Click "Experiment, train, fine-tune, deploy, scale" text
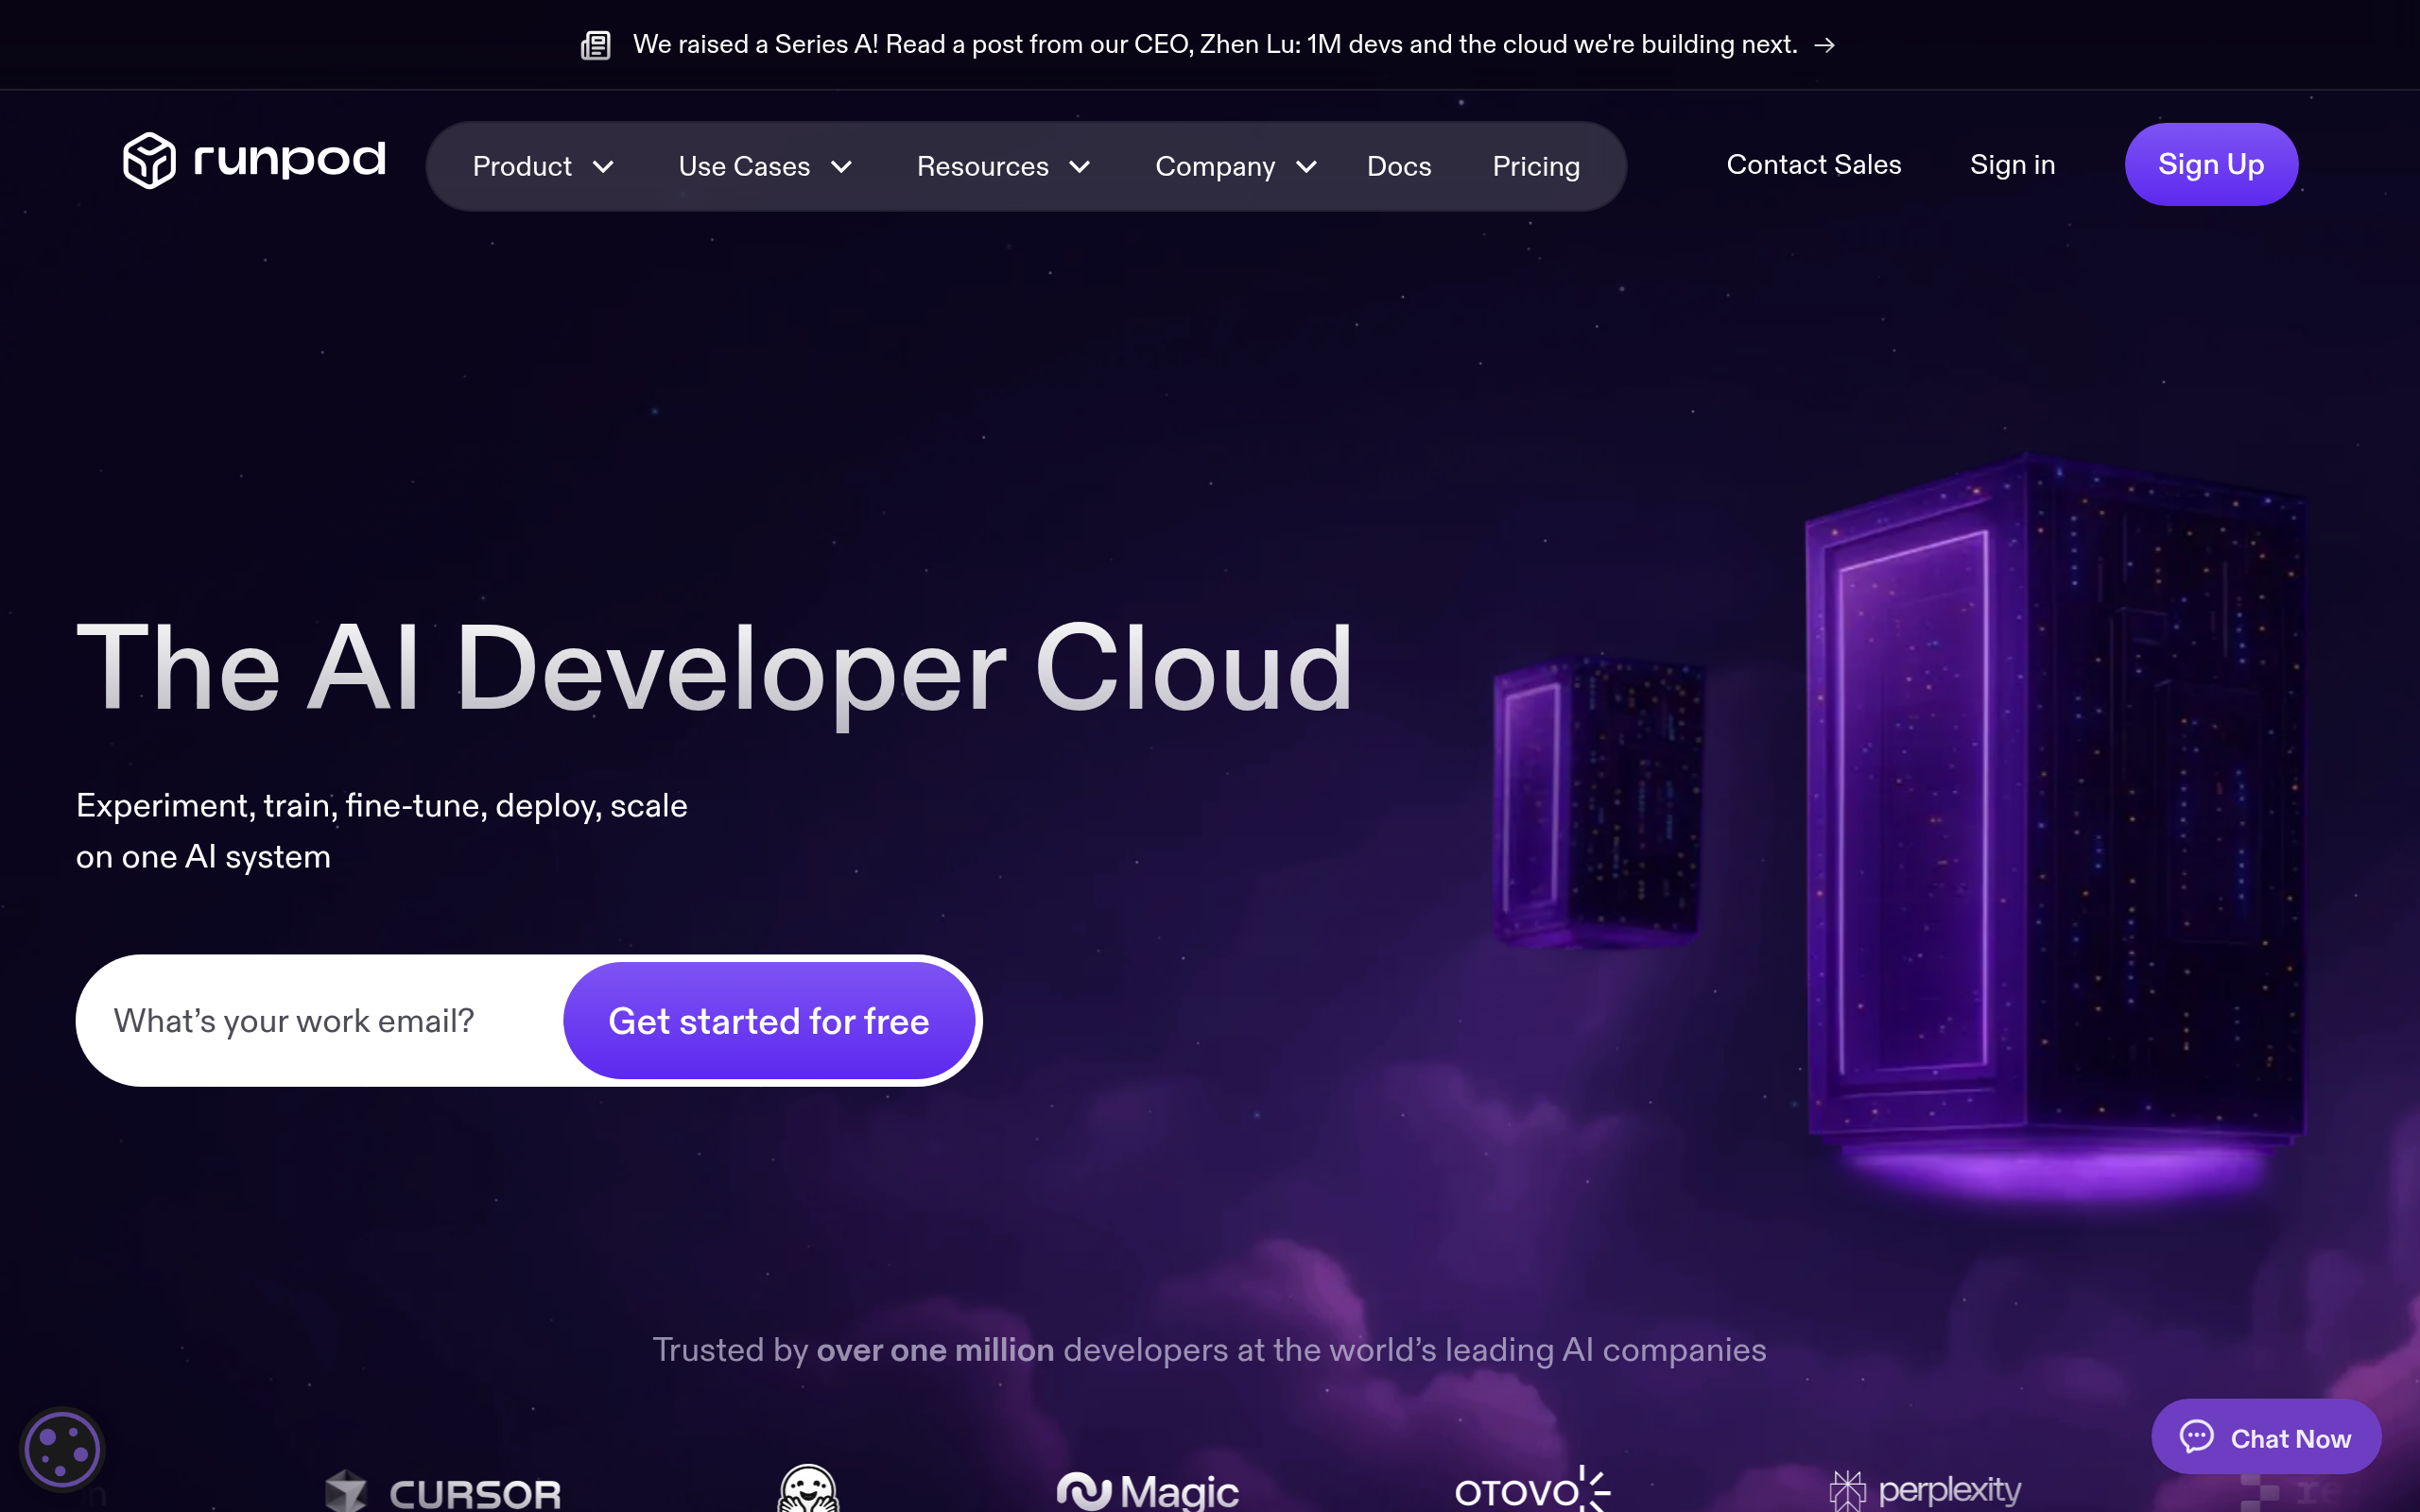Viewport: 2420px width, 1512px height. (382, 806)
